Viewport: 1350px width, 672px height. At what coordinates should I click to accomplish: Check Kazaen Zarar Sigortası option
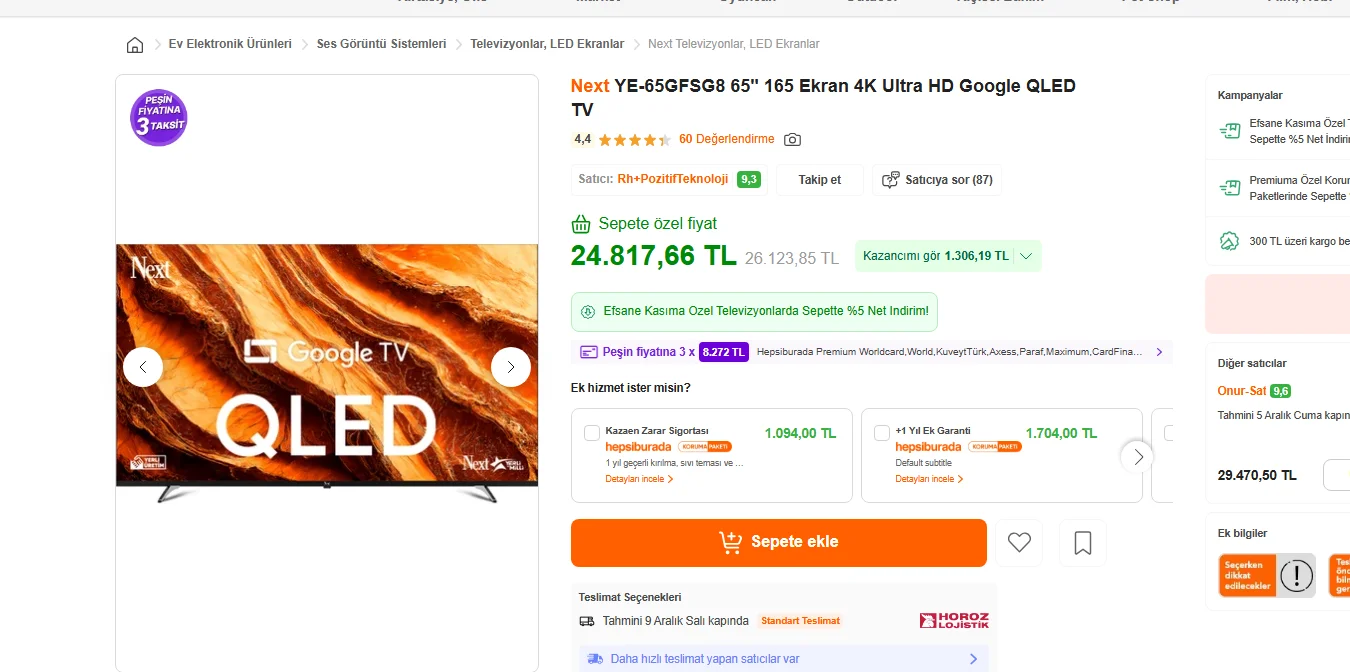(592, 433)
